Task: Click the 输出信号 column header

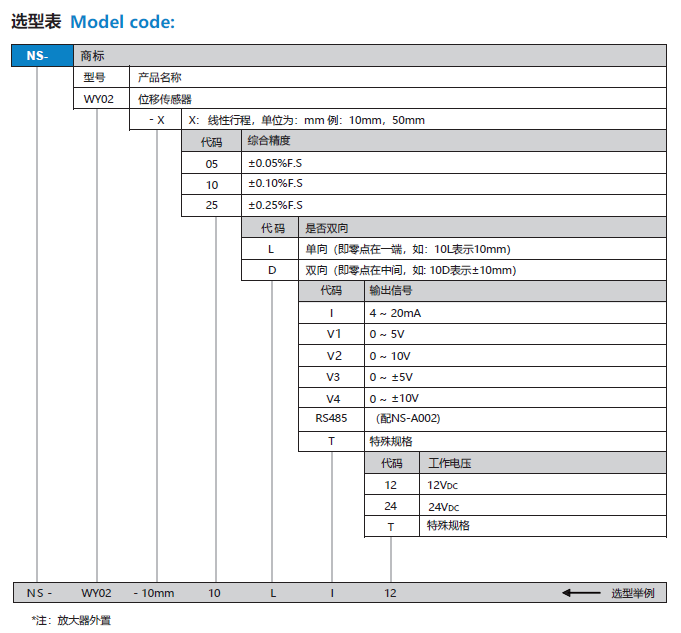Action: tap(391, 291)
